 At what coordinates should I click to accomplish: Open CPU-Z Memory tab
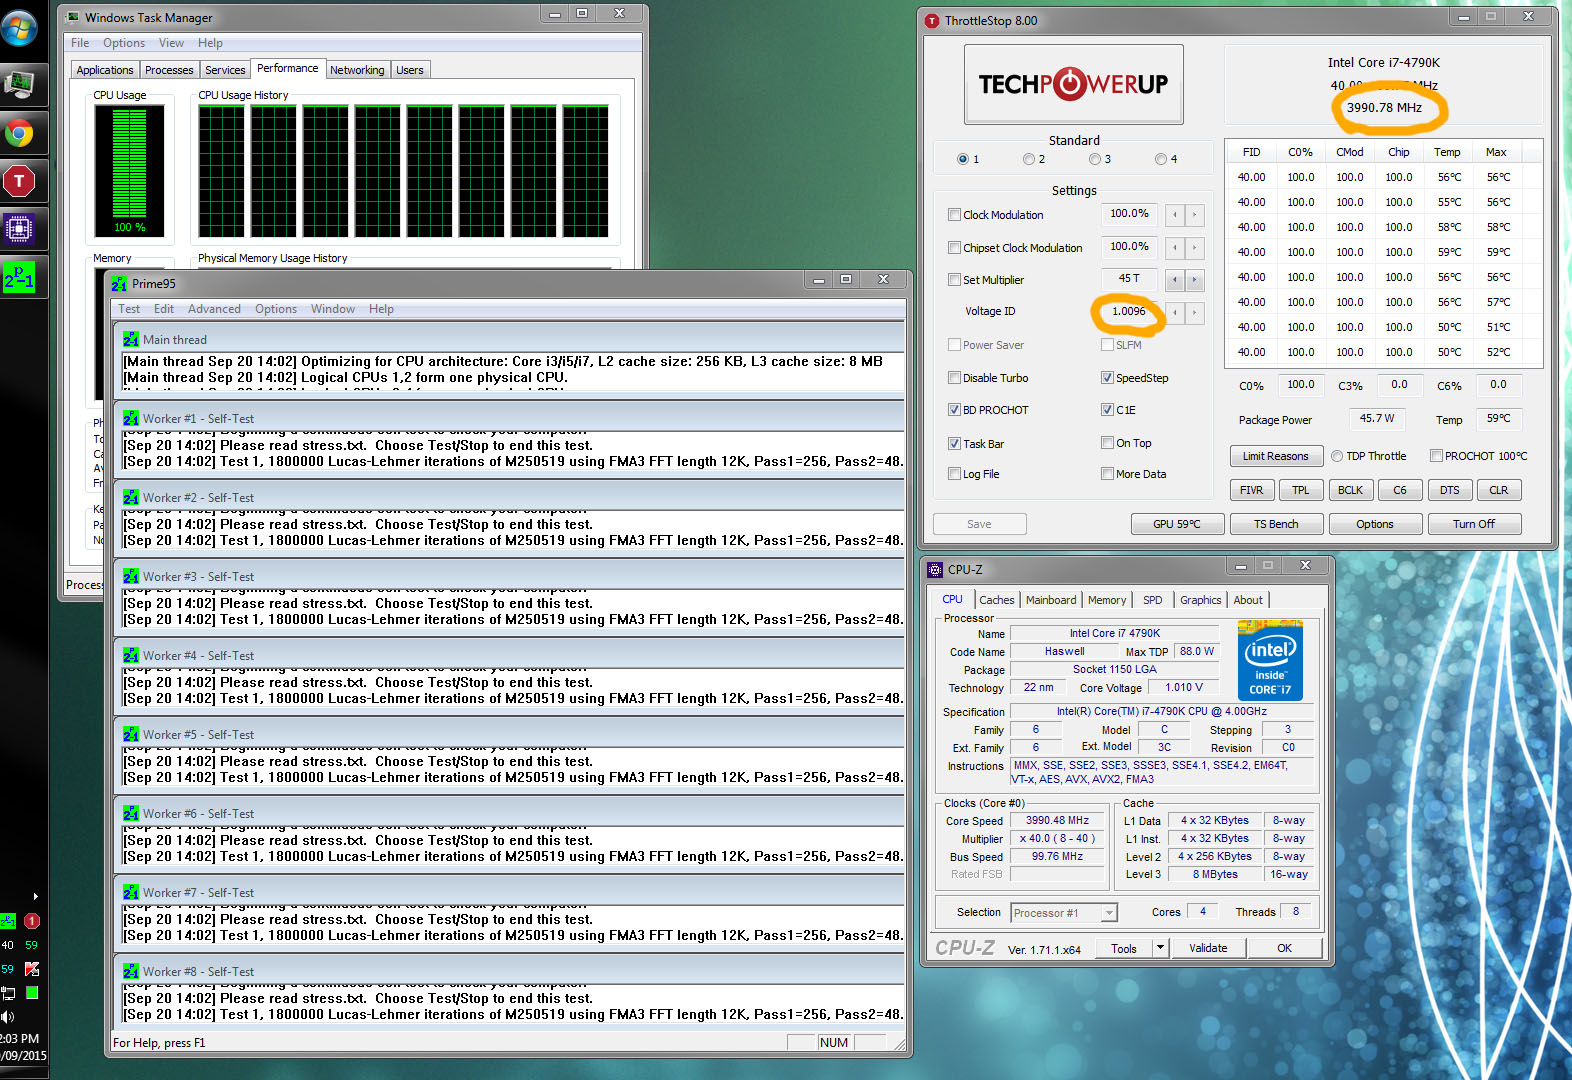(1107, 600)
